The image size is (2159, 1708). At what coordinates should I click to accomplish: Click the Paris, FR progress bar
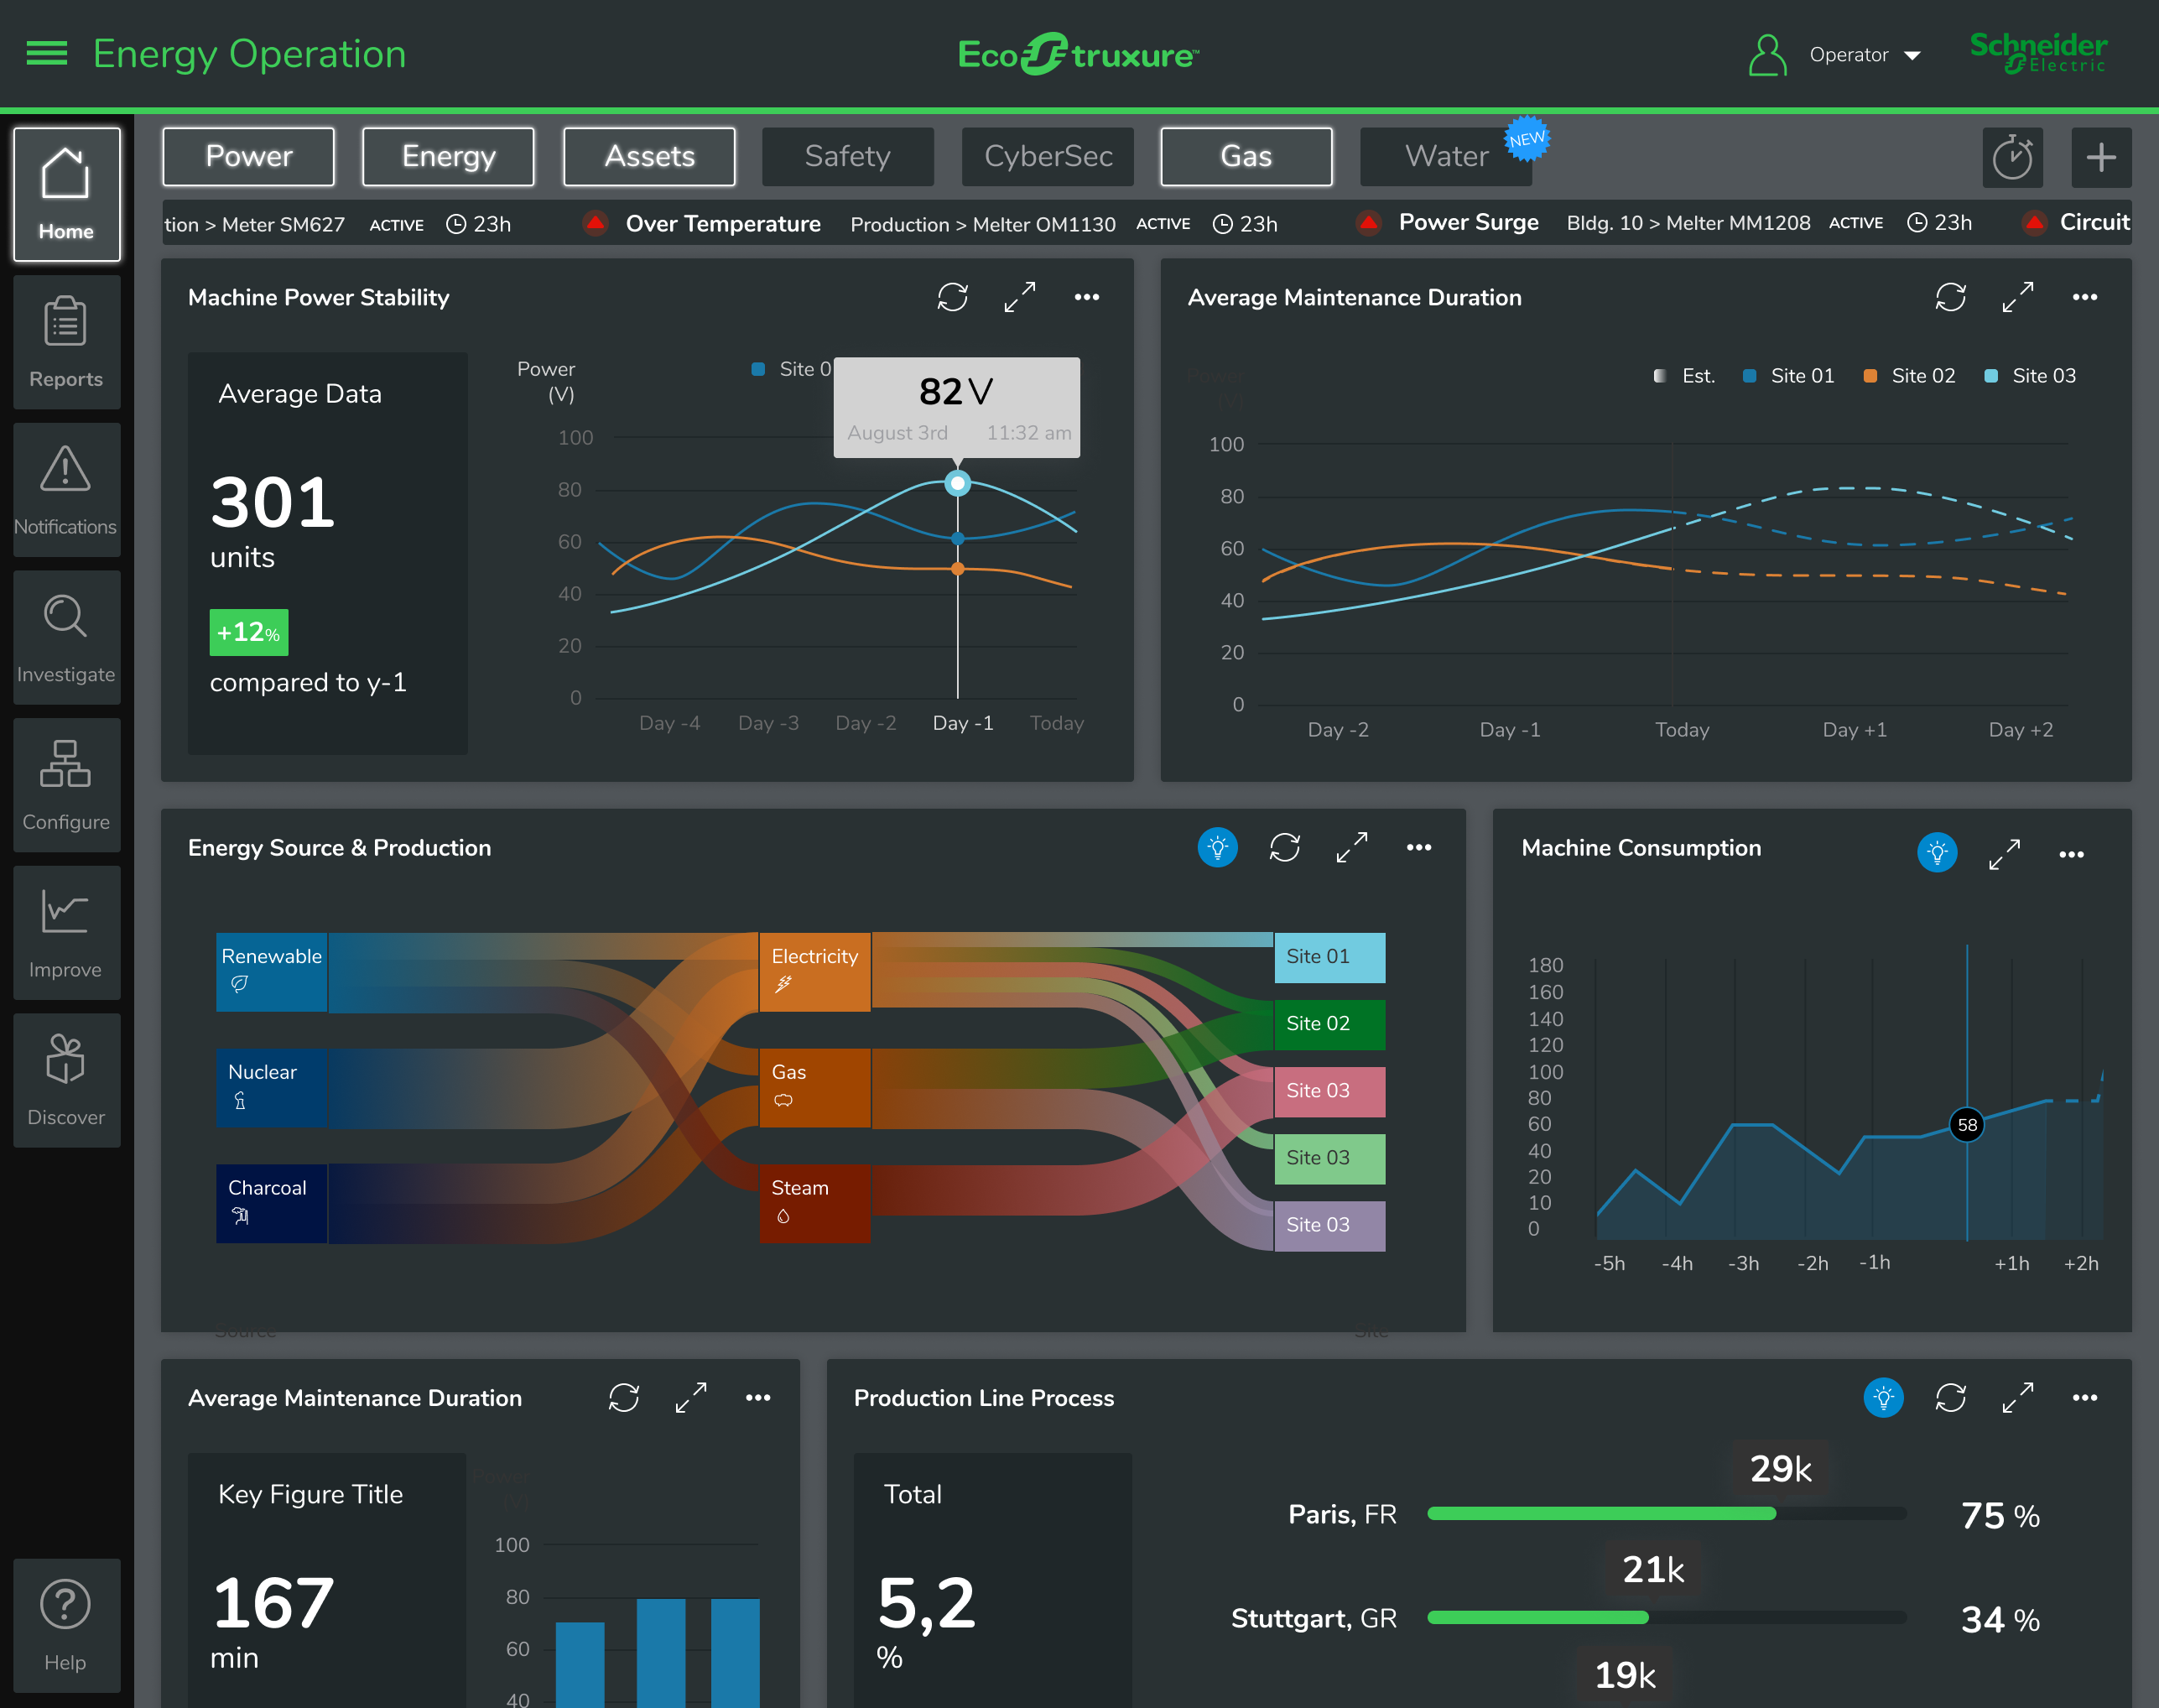1666,1513
